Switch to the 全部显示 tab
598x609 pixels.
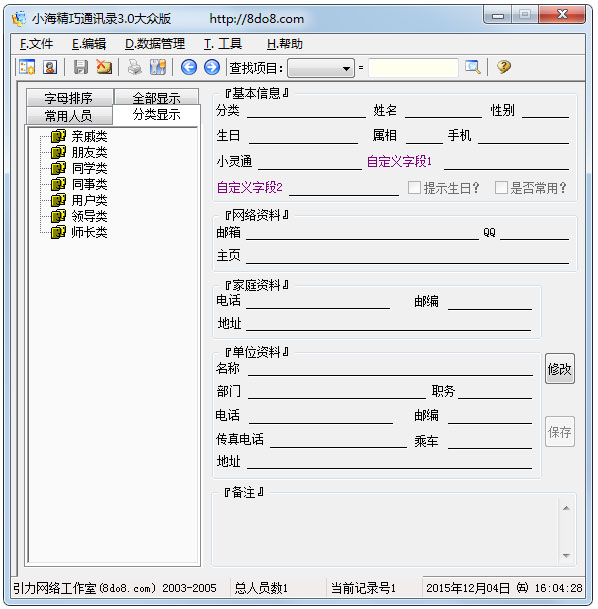[x=156, y=97]
